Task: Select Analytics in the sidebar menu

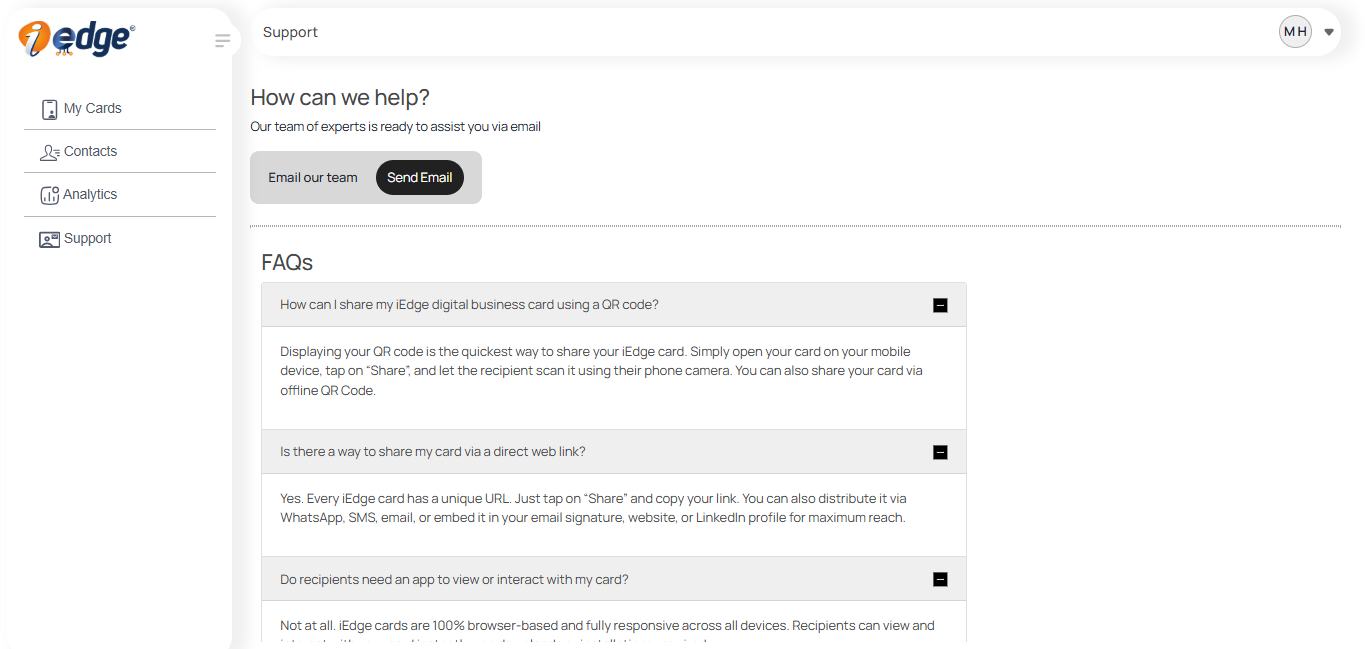Action: point(90,194)
